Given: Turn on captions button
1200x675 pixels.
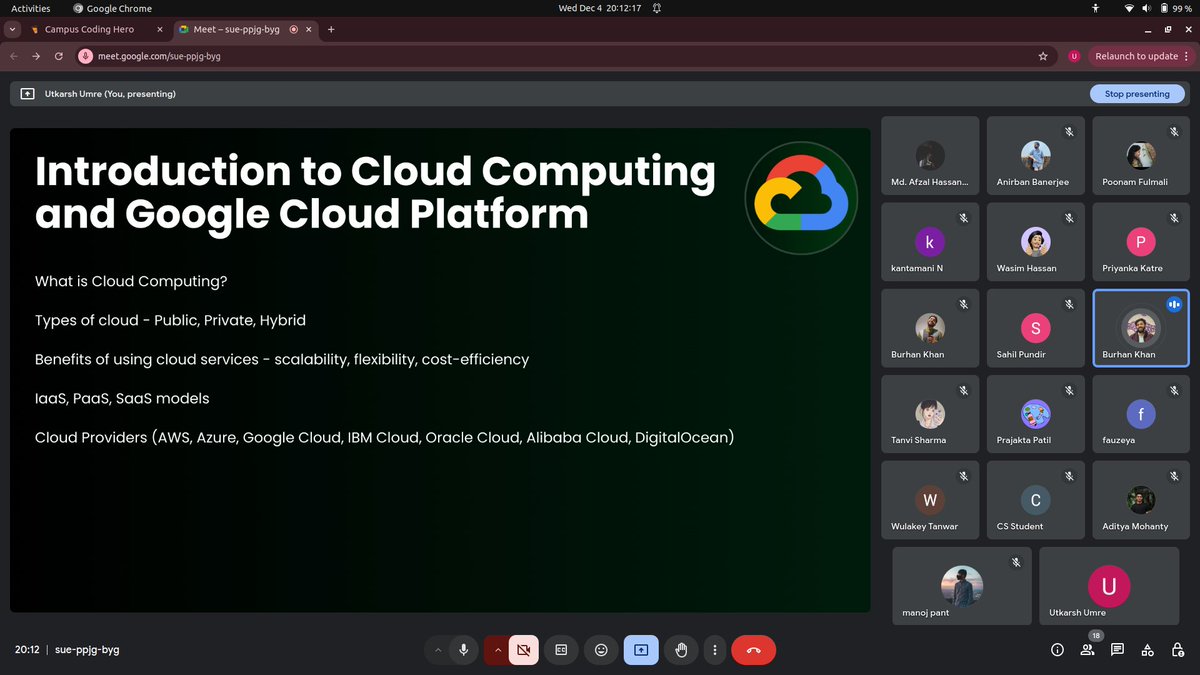Looking at the screenshot, I should coord(561,650).
